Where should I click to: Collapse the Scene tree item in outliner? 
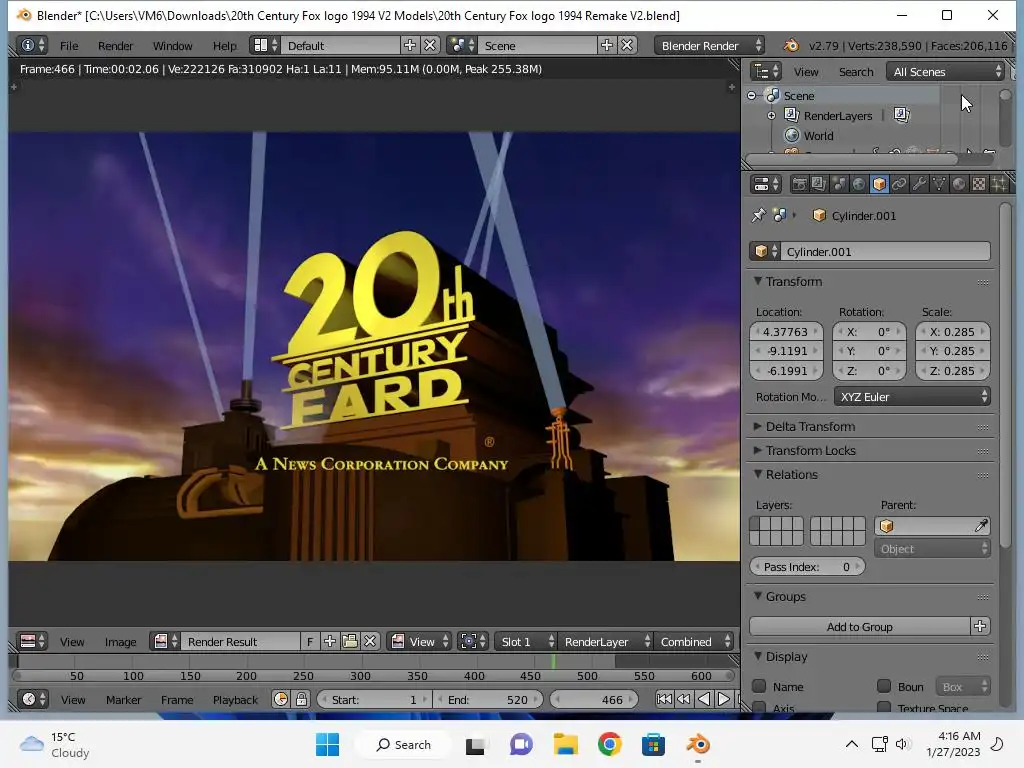752,95
